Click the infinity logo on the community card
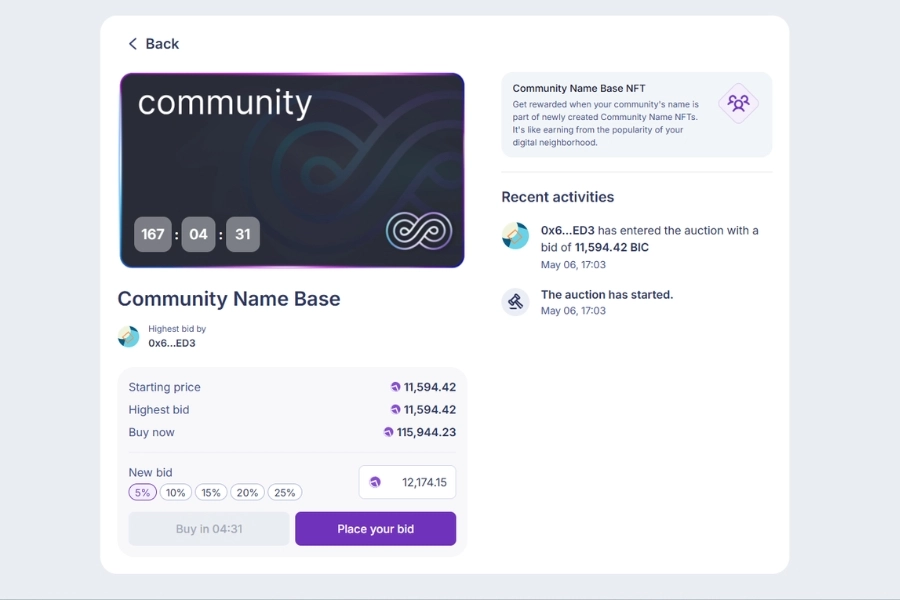The height and width of the screenshot is (600, 900). pyautogui.click(x=419, y=231)
